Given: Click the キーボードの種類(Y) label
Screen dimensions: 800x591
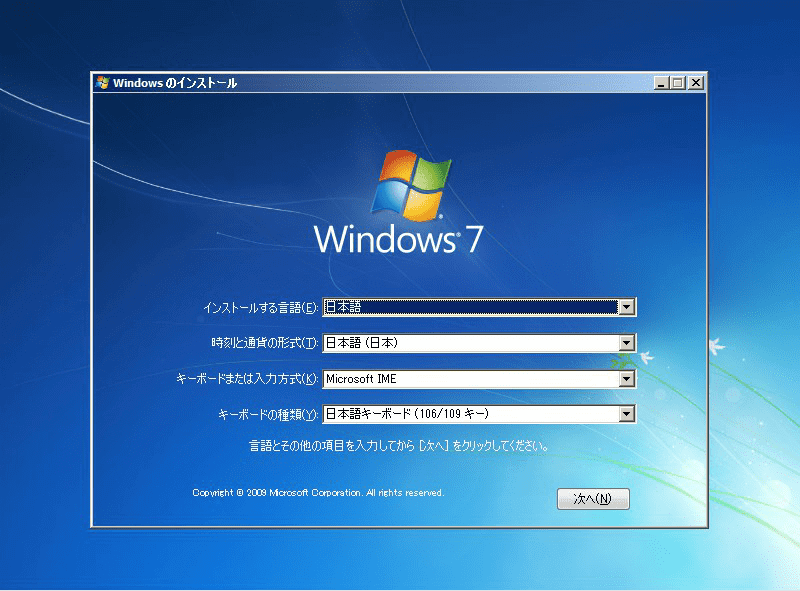Looking at the screenshot, I should (268, 414).
